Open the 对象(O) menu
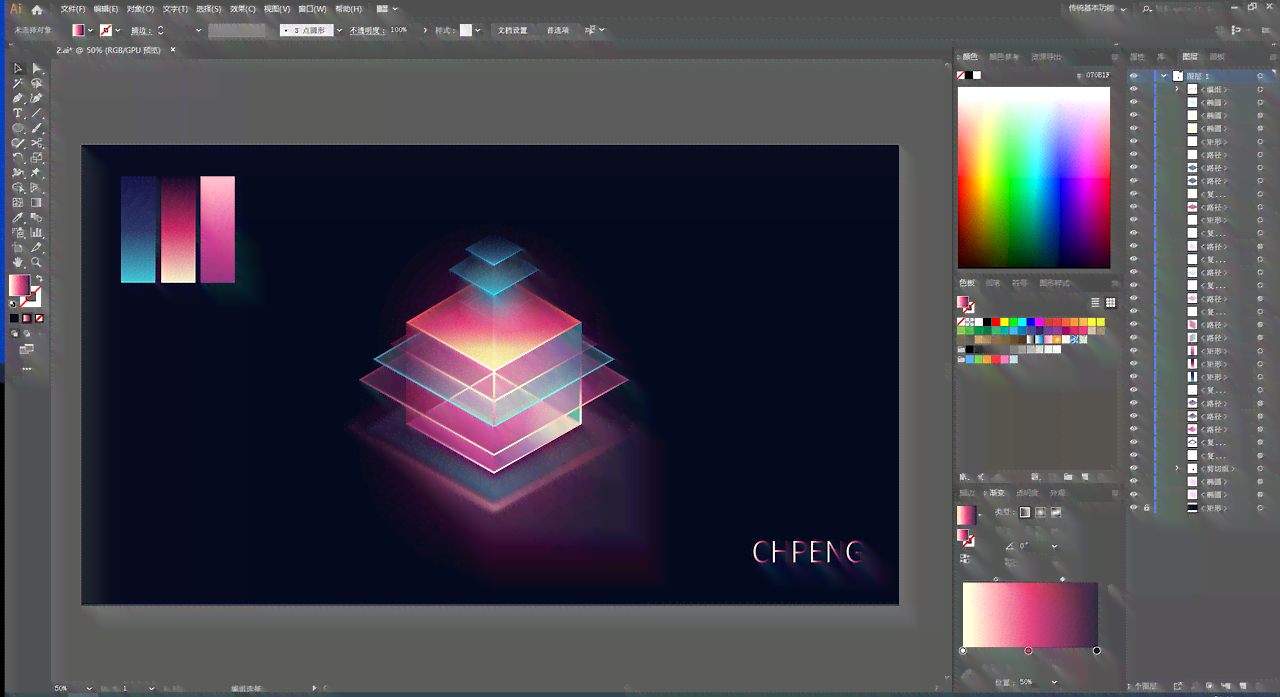 (x=140, y=9)
